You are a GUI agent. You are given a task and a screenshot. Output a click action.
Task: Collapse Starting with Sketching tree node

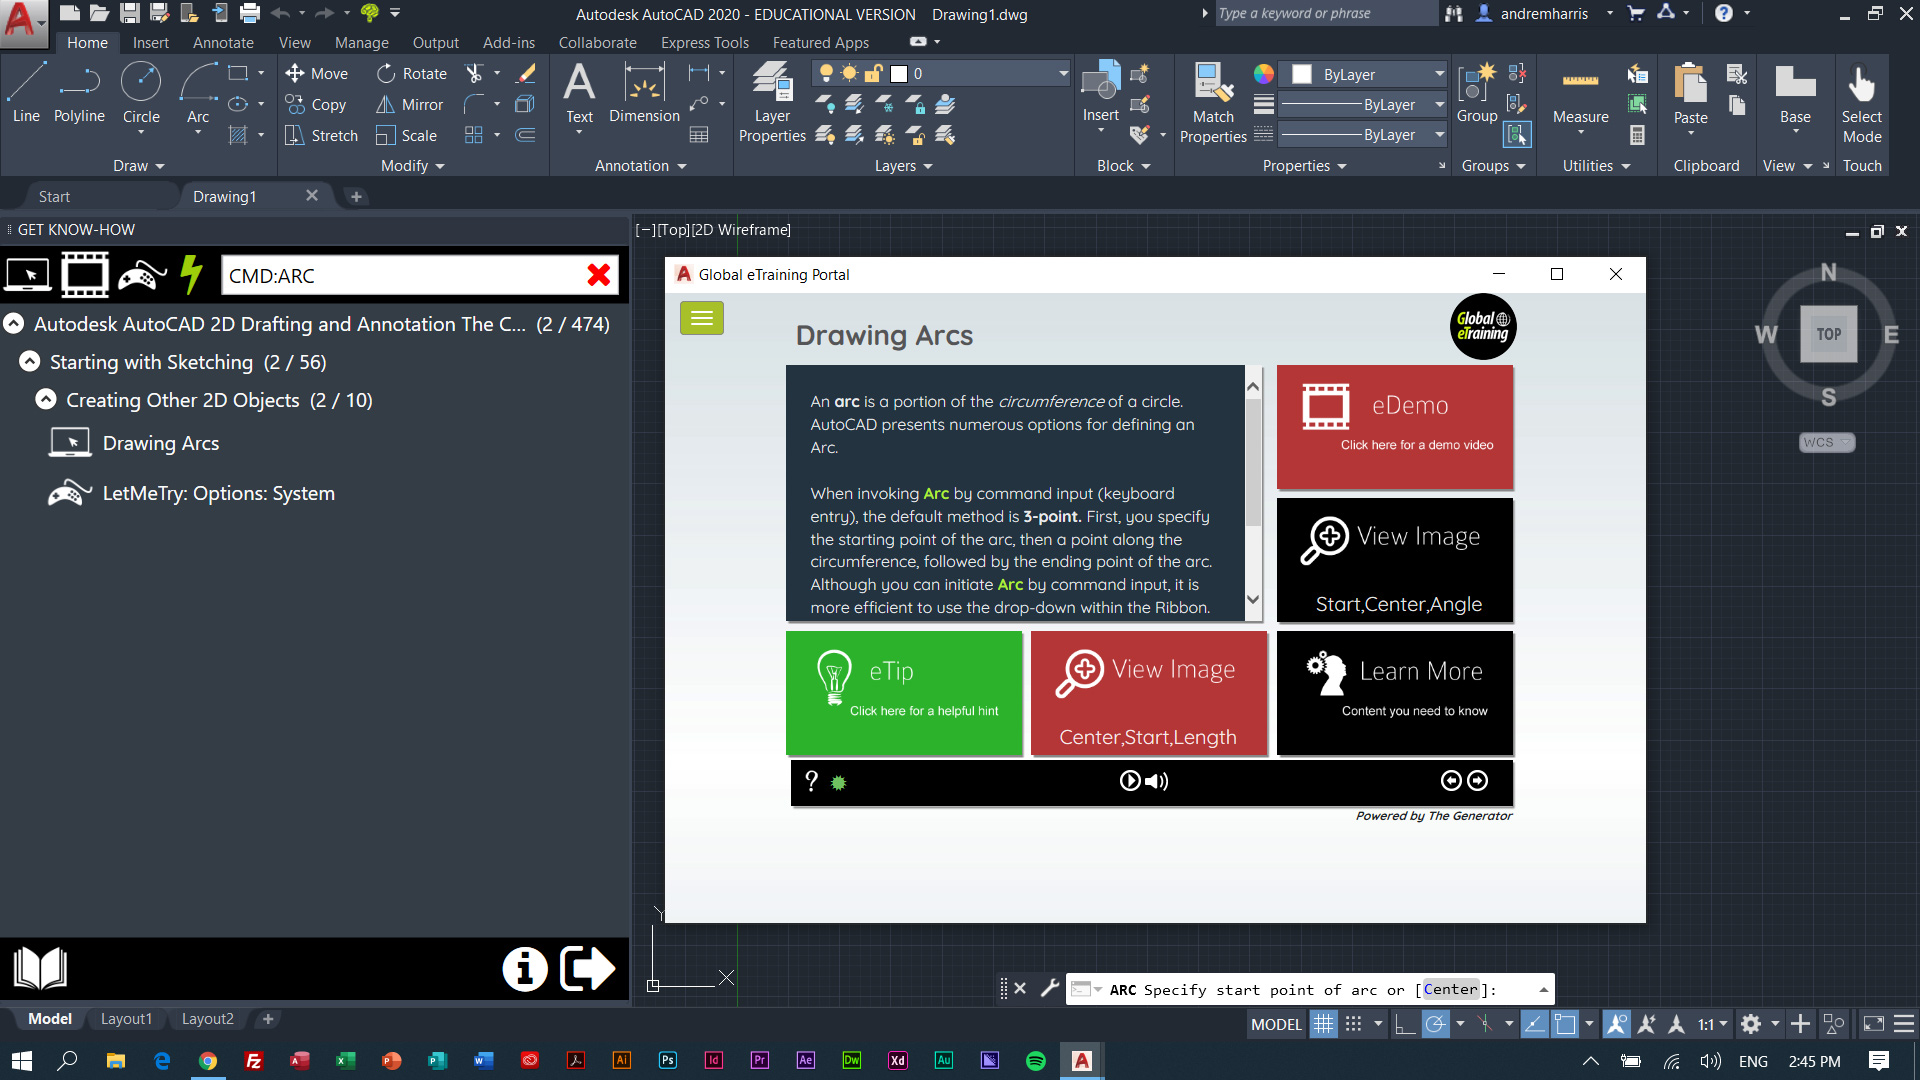(30, 362)
